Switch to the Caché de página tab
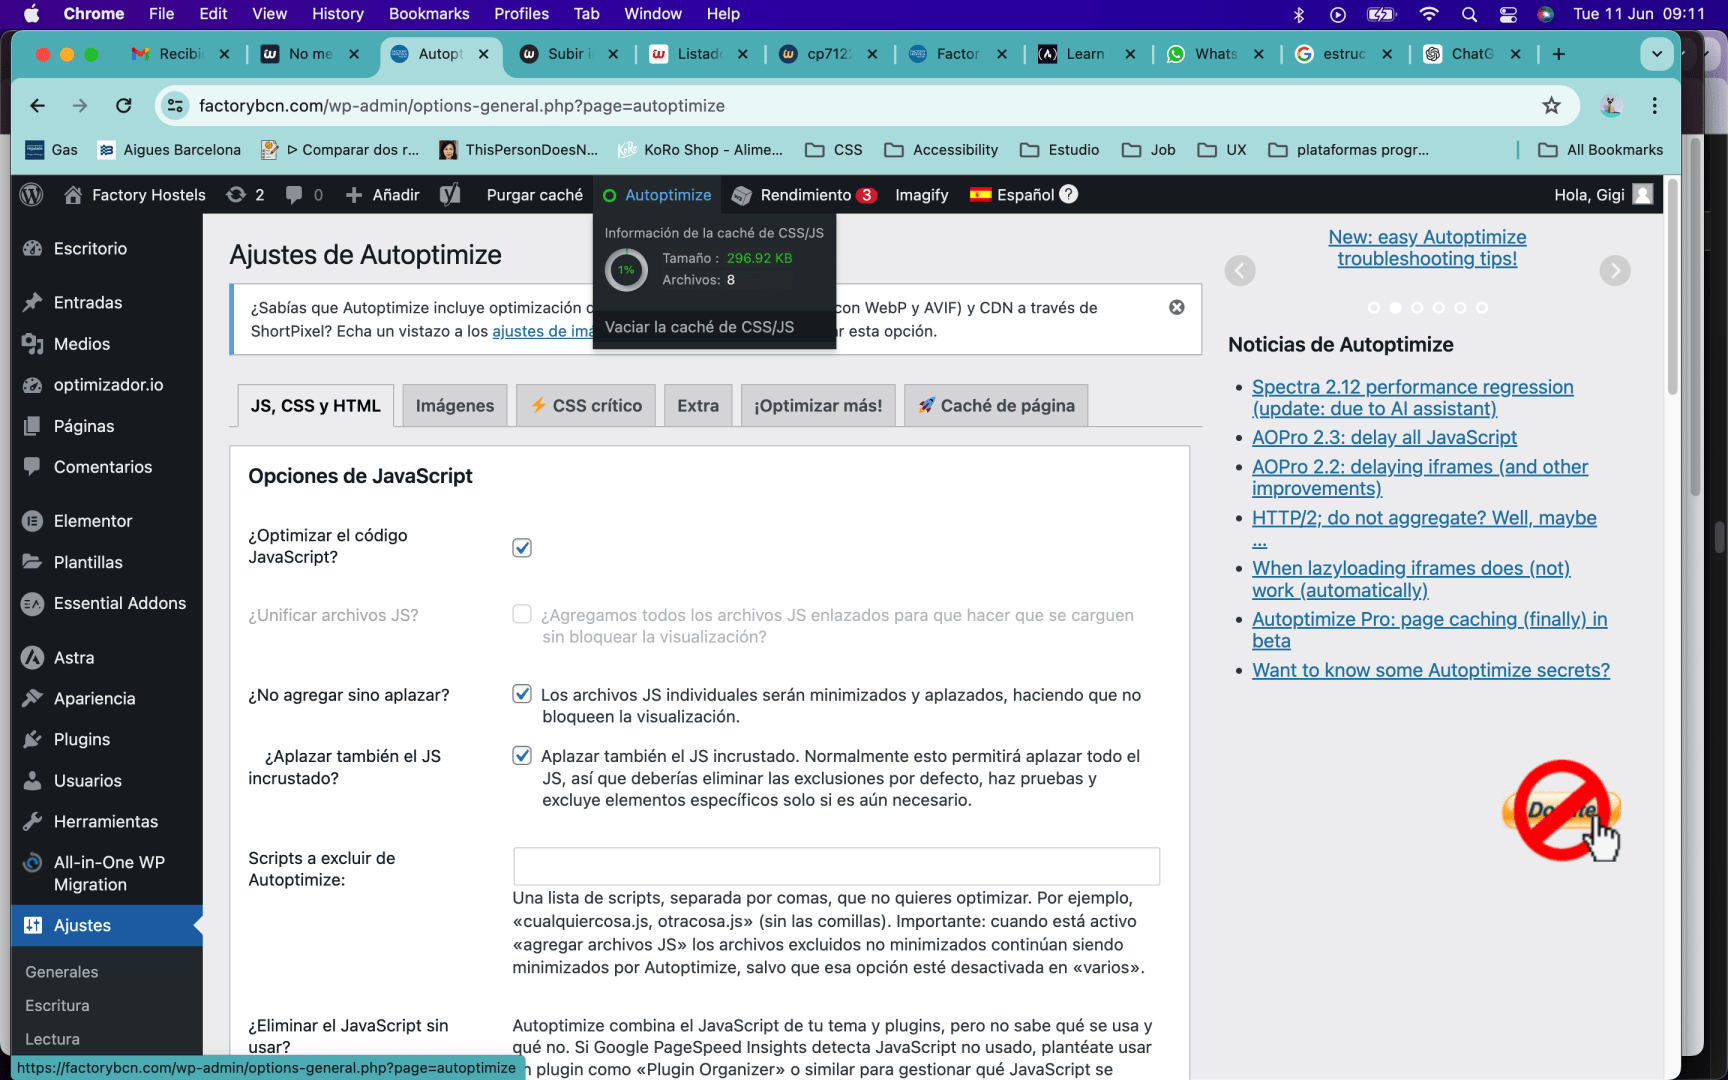Image resolution: width=1728 pixels, height=1080 pixels. pyautogui.click(x=996, y=406)
